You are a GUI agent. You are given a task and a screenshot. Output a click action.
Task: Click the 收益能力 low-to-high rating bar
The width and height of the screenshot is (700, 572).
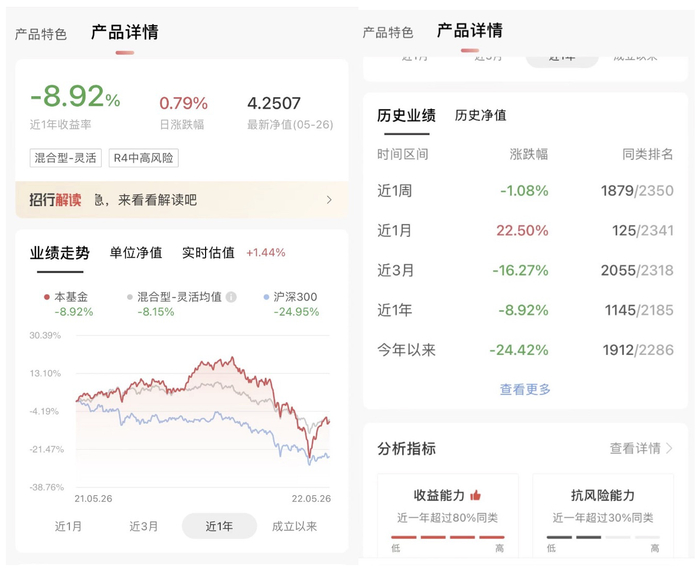(448, 538)
